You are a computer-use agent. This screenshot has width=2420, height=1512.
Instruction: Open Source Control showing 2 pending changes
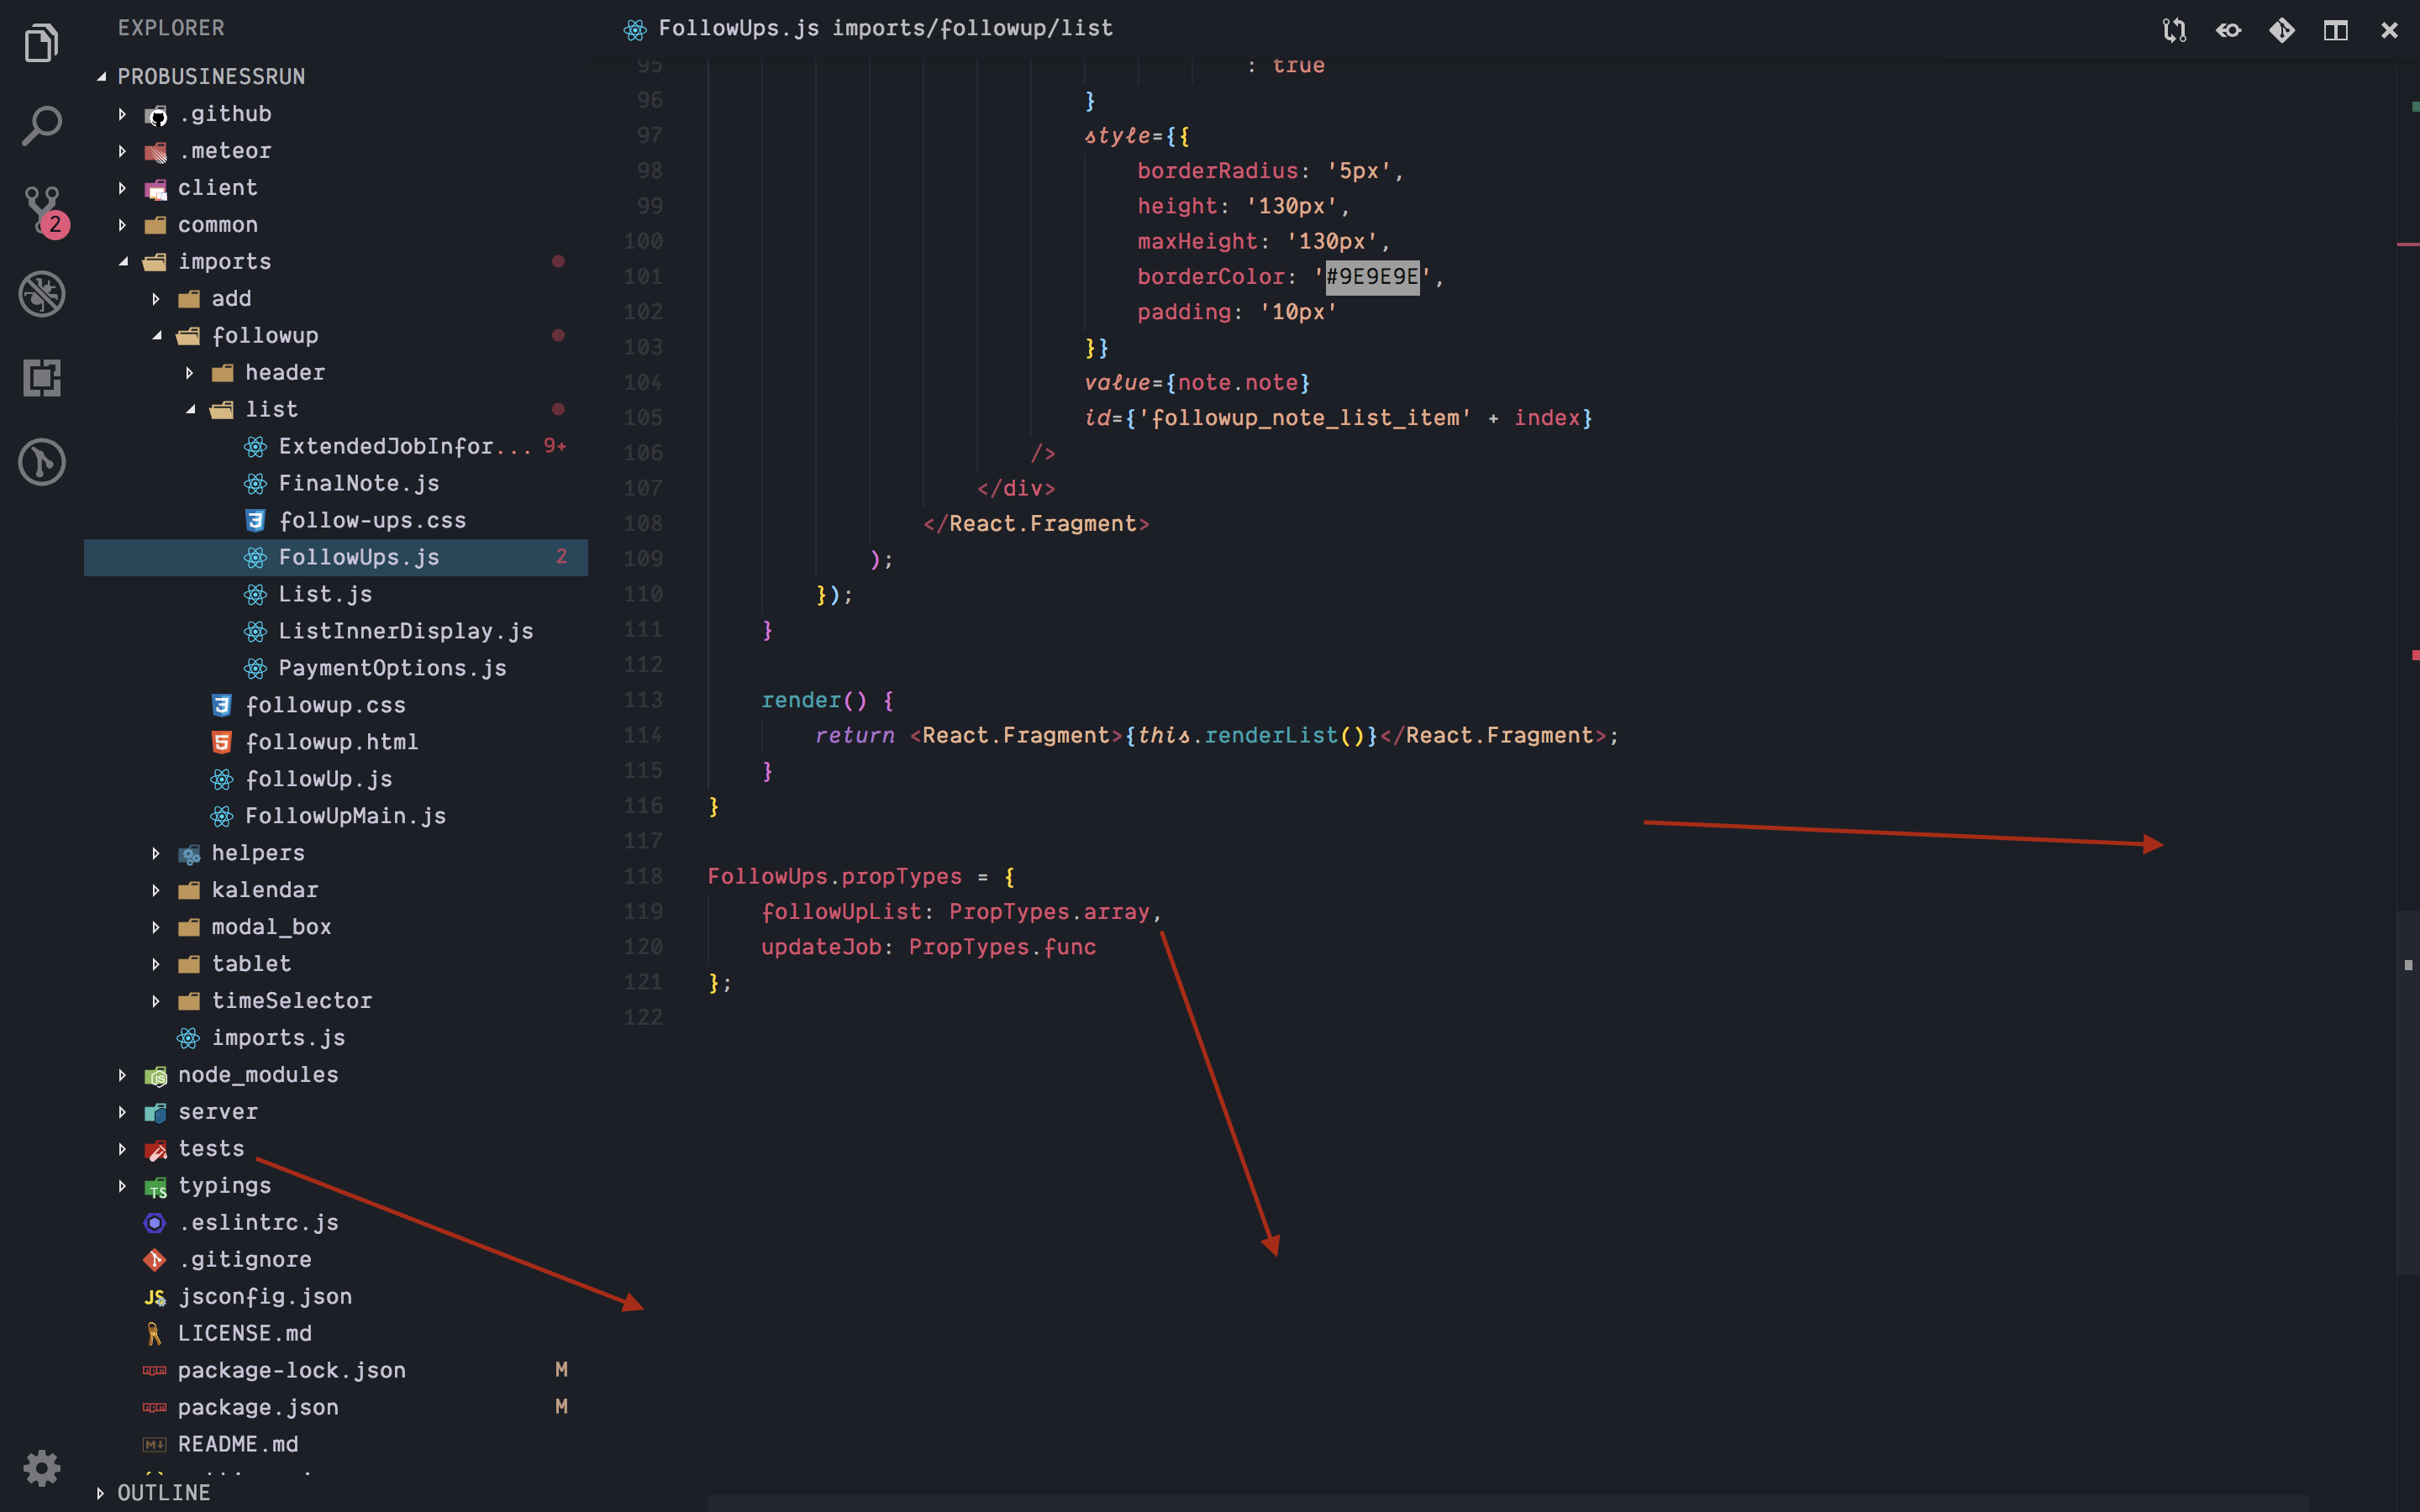pyautogui.click(x=42, y=211)
